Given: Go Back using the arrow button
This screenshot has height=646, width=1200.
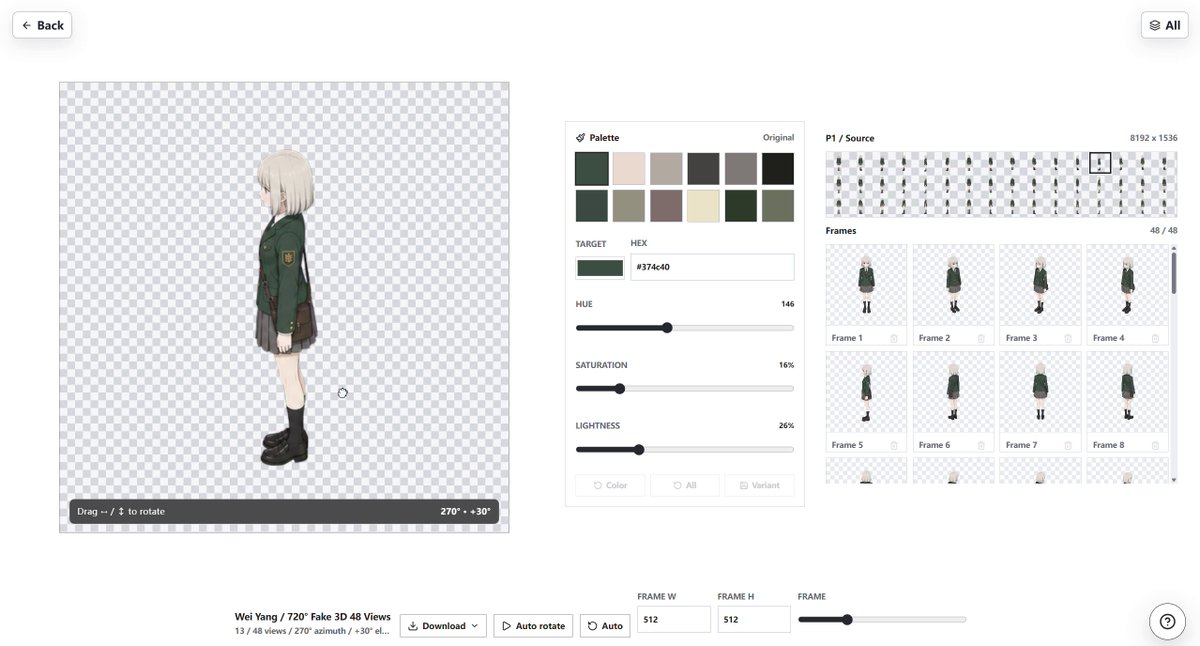Looking at the screenshot, I should (x=42, y=25).
